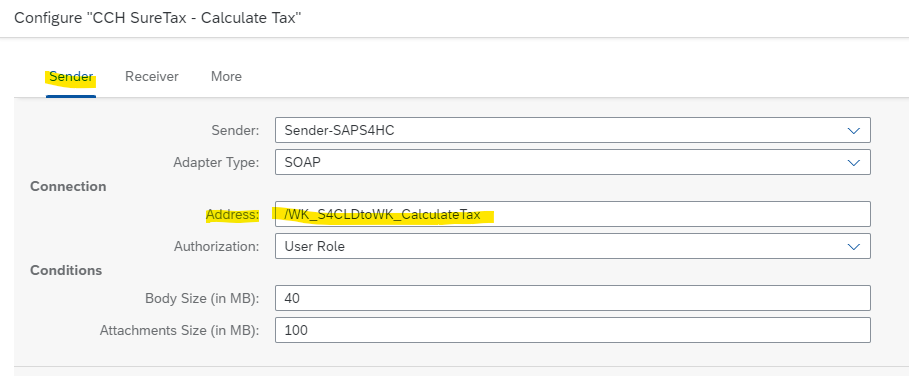Open the Adapter Type dropdown showing SOAP

point(573,162)
